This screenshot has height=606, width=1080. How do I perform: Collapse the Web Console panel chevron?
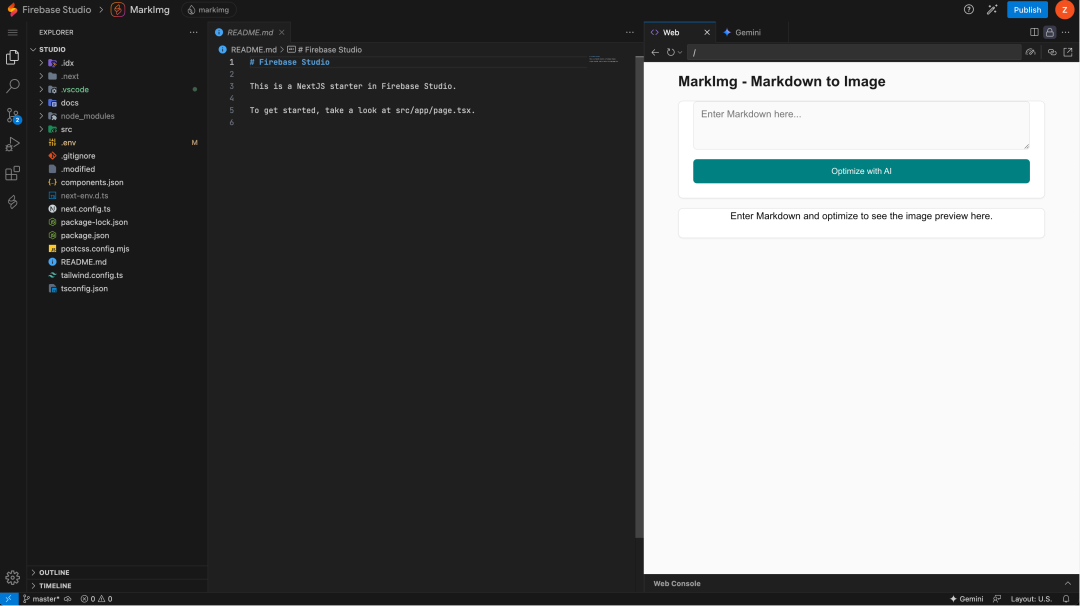1067,583
